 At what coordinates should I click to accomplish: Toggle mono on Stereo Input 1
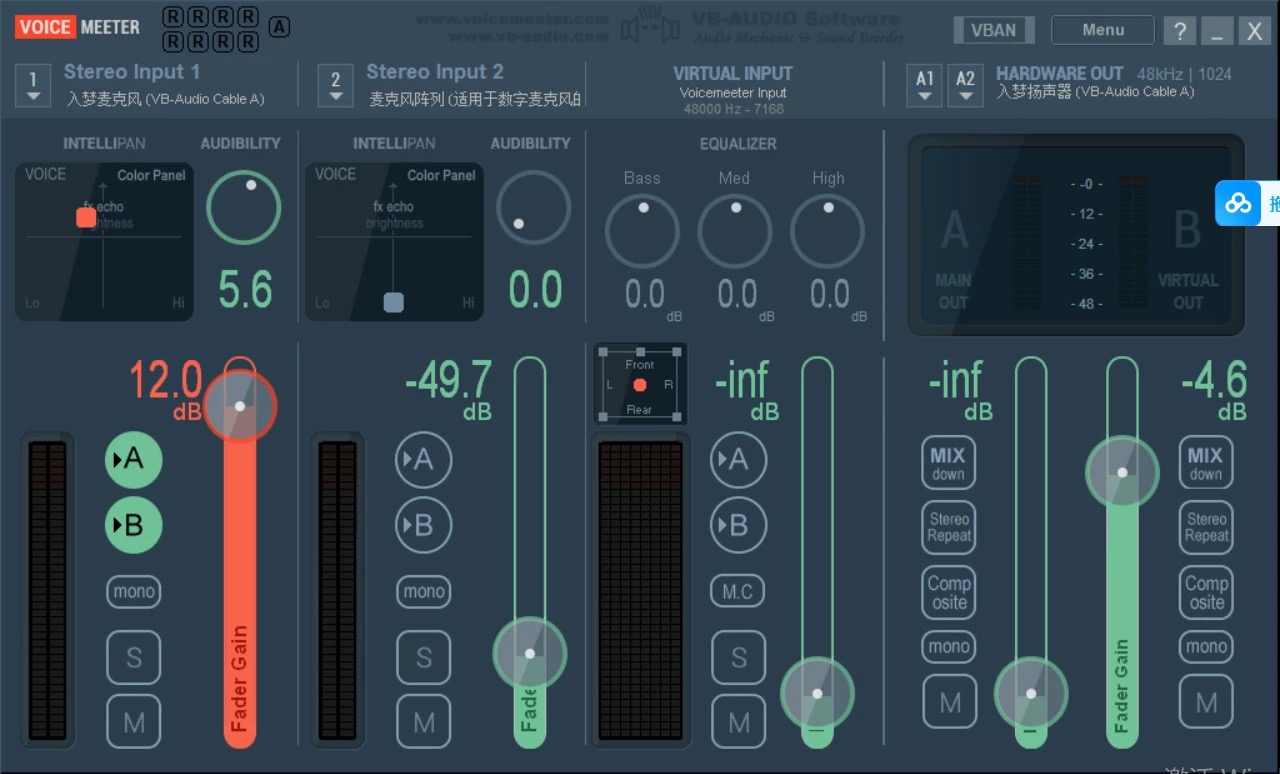coord(133,591)
